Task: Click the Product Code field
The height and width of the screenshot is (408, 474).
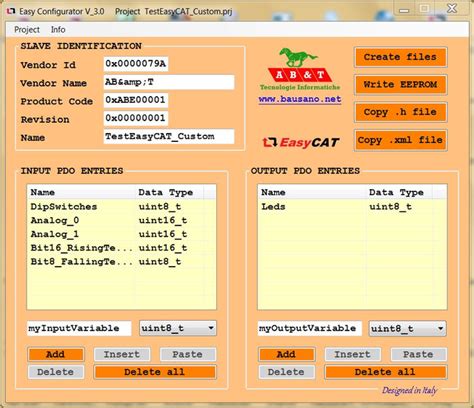Action: click(136, 100)
